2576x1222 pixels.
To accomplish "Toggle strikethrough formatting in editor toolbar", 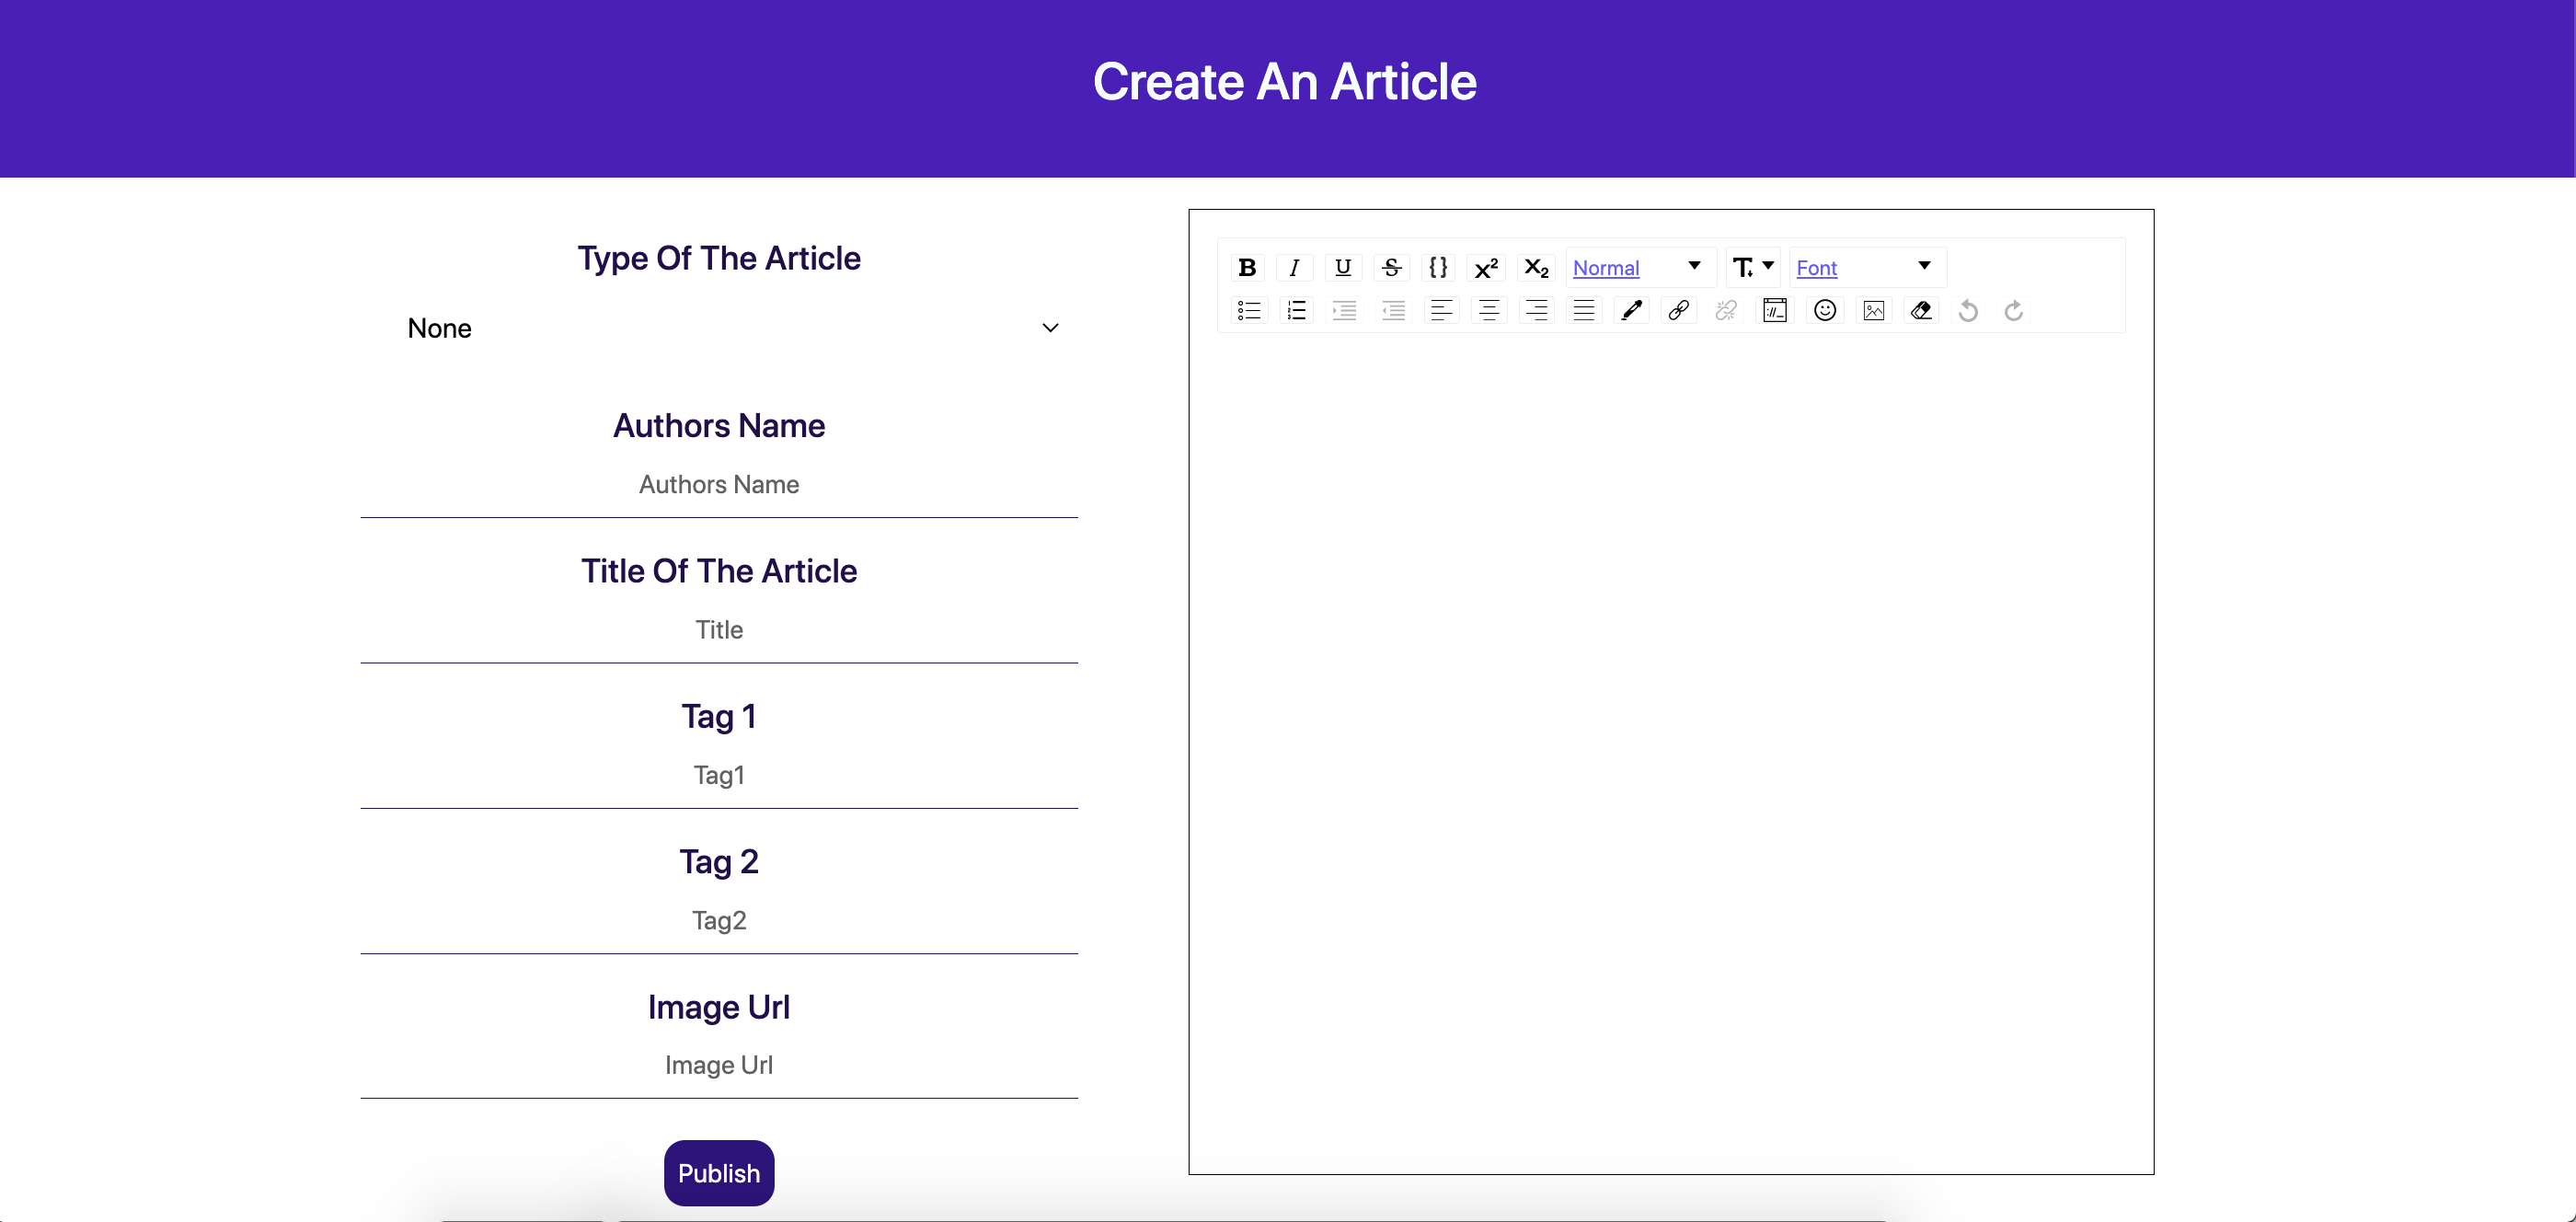I will (x=1391, y=267).
